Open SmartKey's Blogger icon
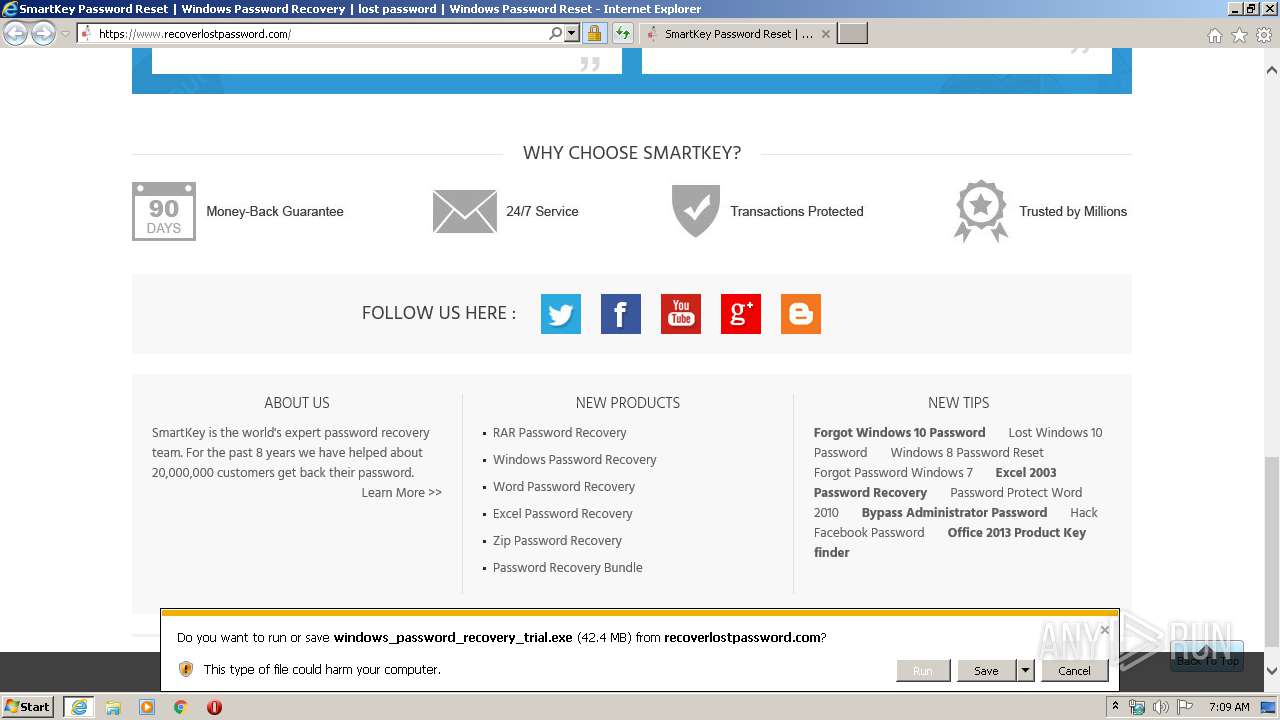Viewport: 1280px width, 720px height. tap(801, 314)
